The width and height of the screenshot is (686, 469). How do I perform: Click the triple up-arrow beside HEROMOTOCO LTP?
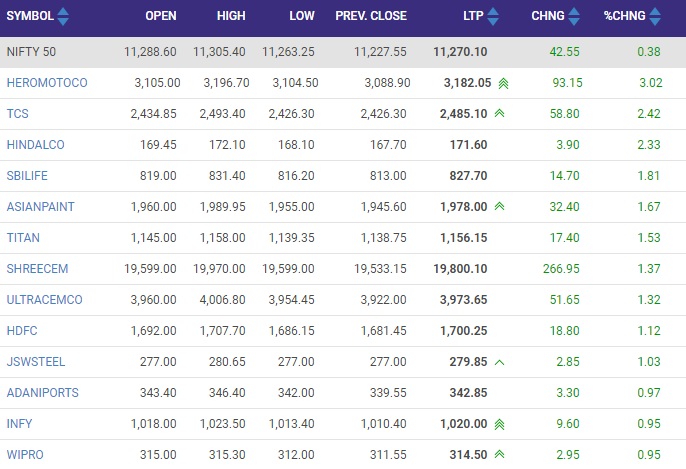pyautogui.click(x=504, y=83)
